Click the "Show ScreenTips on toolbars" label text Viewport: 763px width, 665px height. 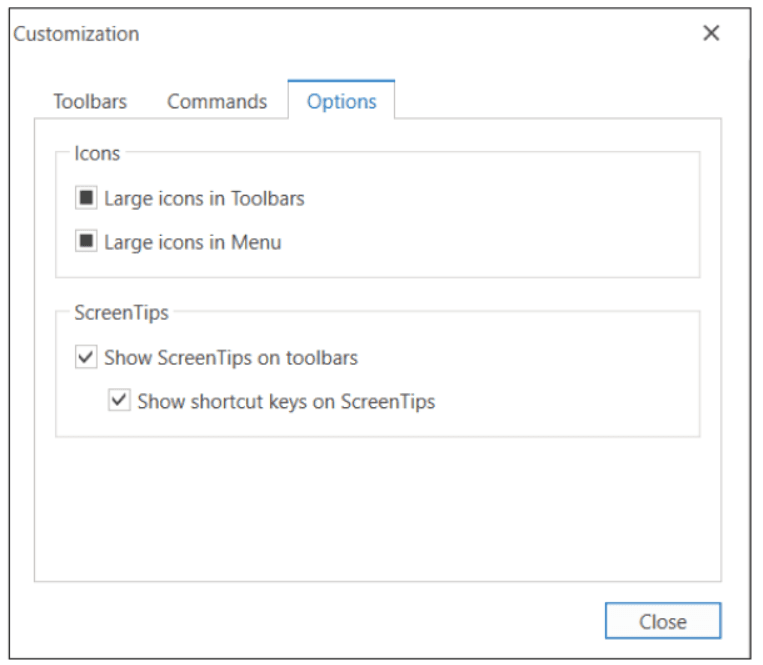230,357
